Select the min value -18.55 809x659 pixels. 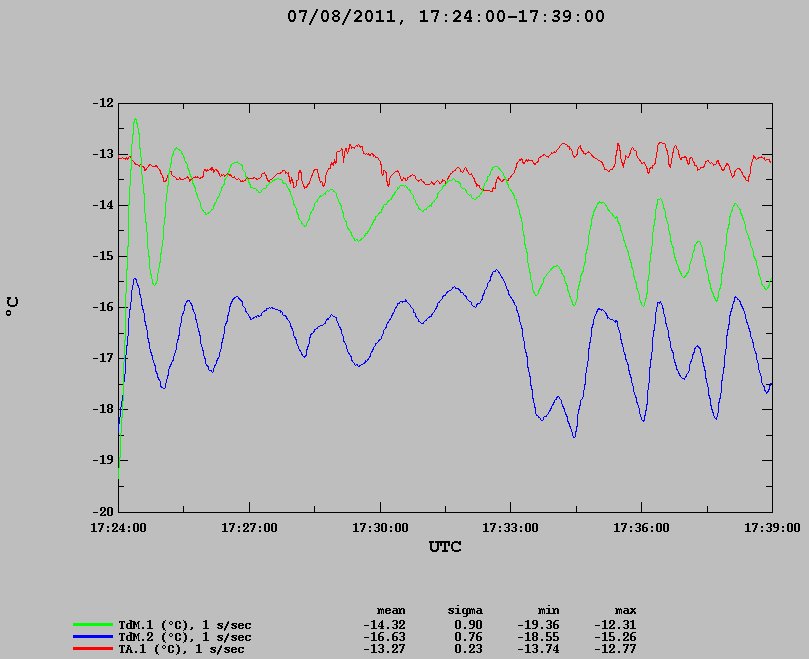(x=538, y=637)
